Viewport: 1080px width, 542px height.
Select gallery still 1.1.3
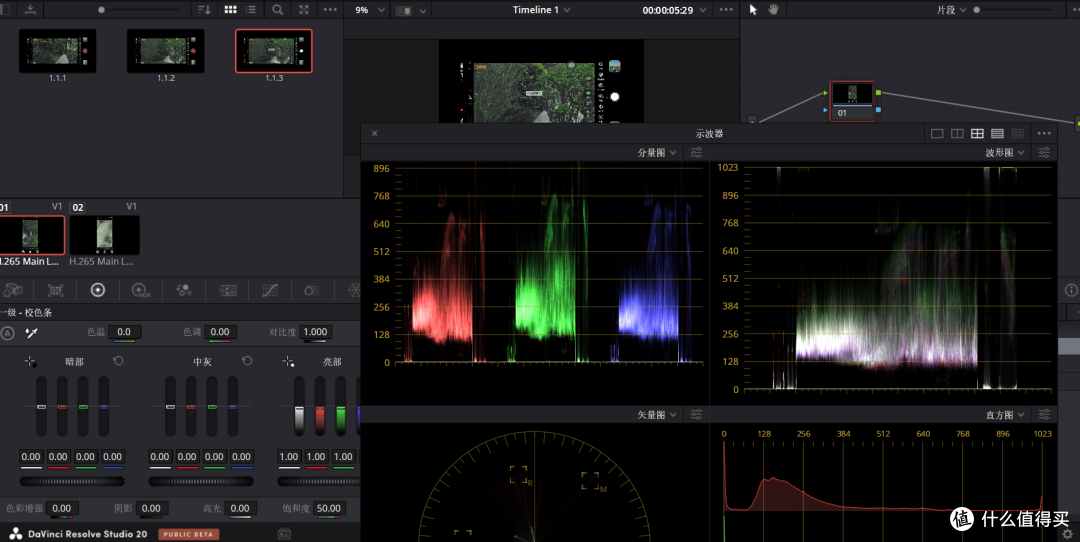pyautogui.click(x=273, y=51)
